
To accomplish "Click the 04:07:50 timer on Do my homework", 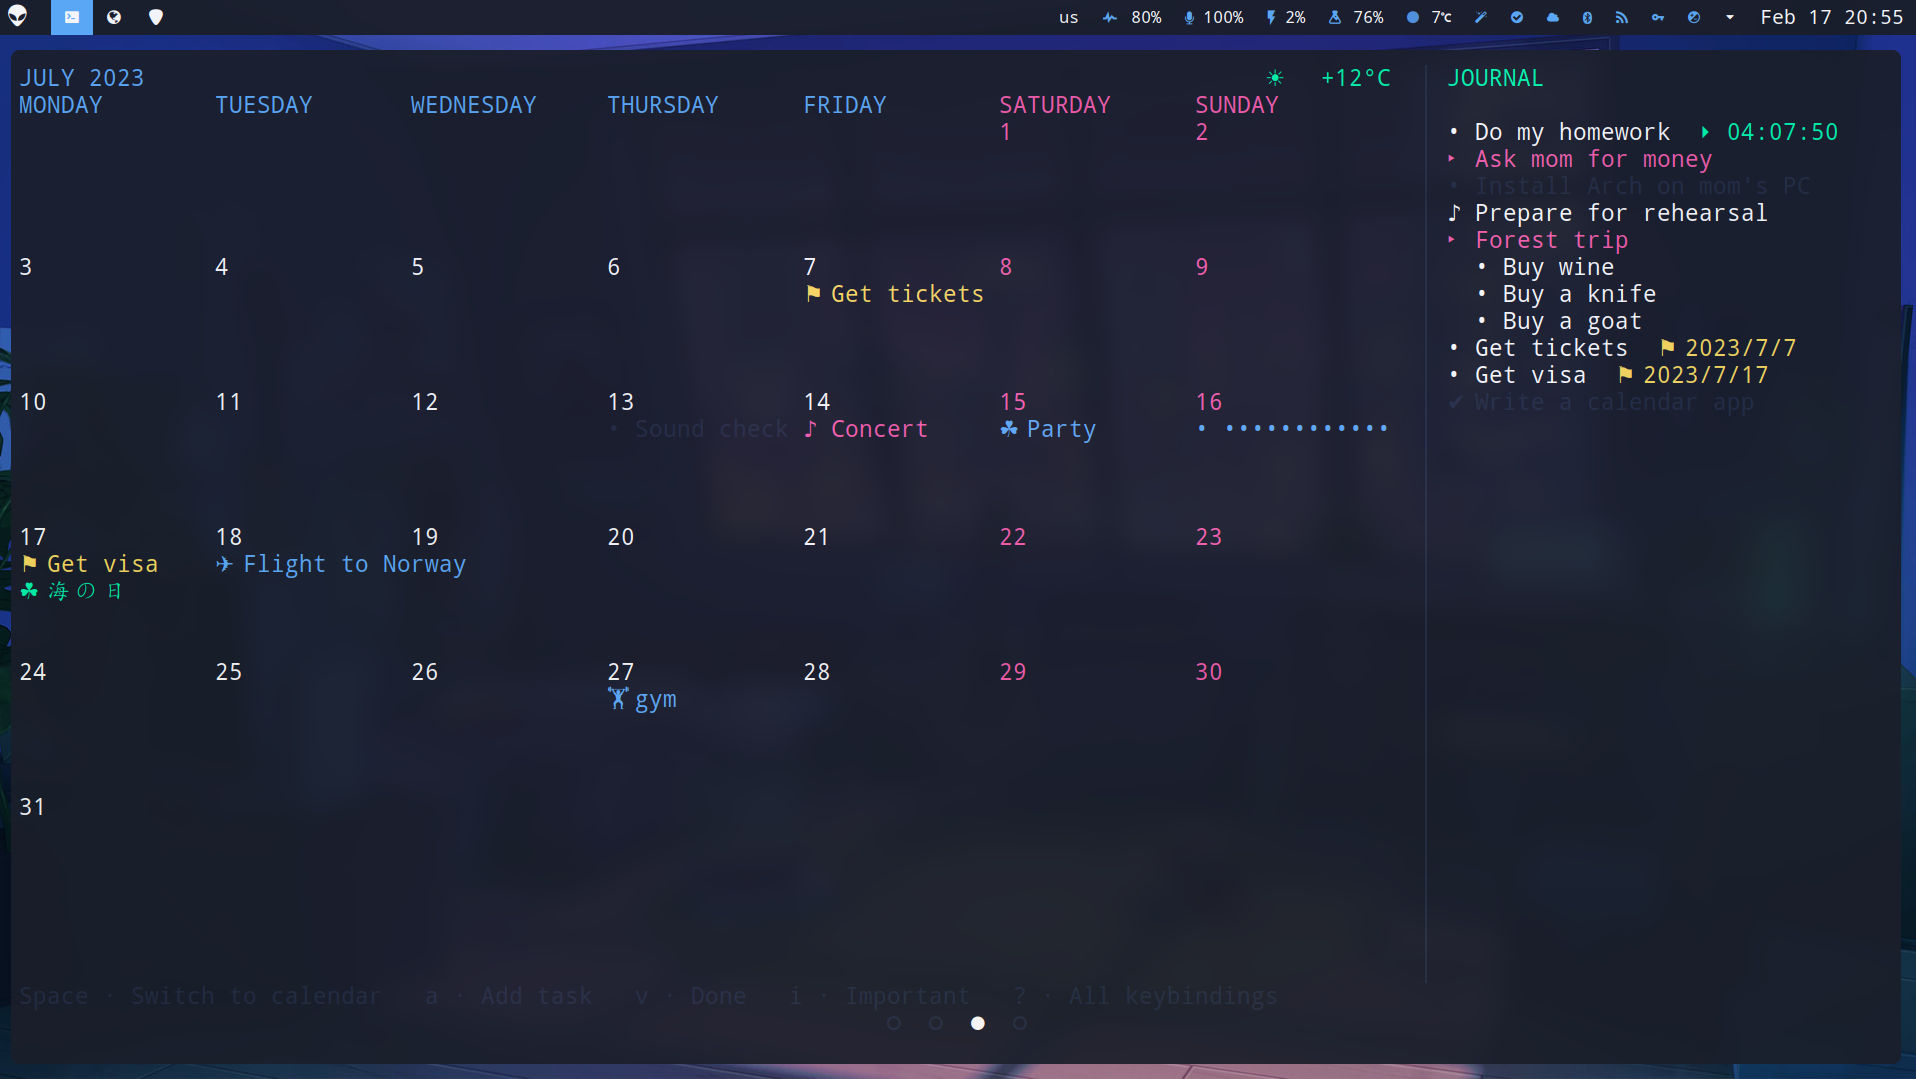I will 1782,131.
